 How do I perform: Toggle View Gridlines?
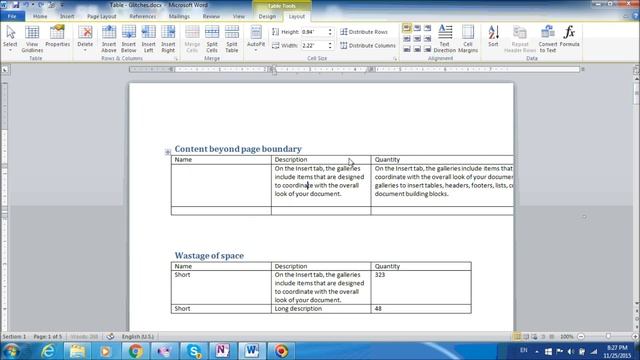[x=32, y=38]
